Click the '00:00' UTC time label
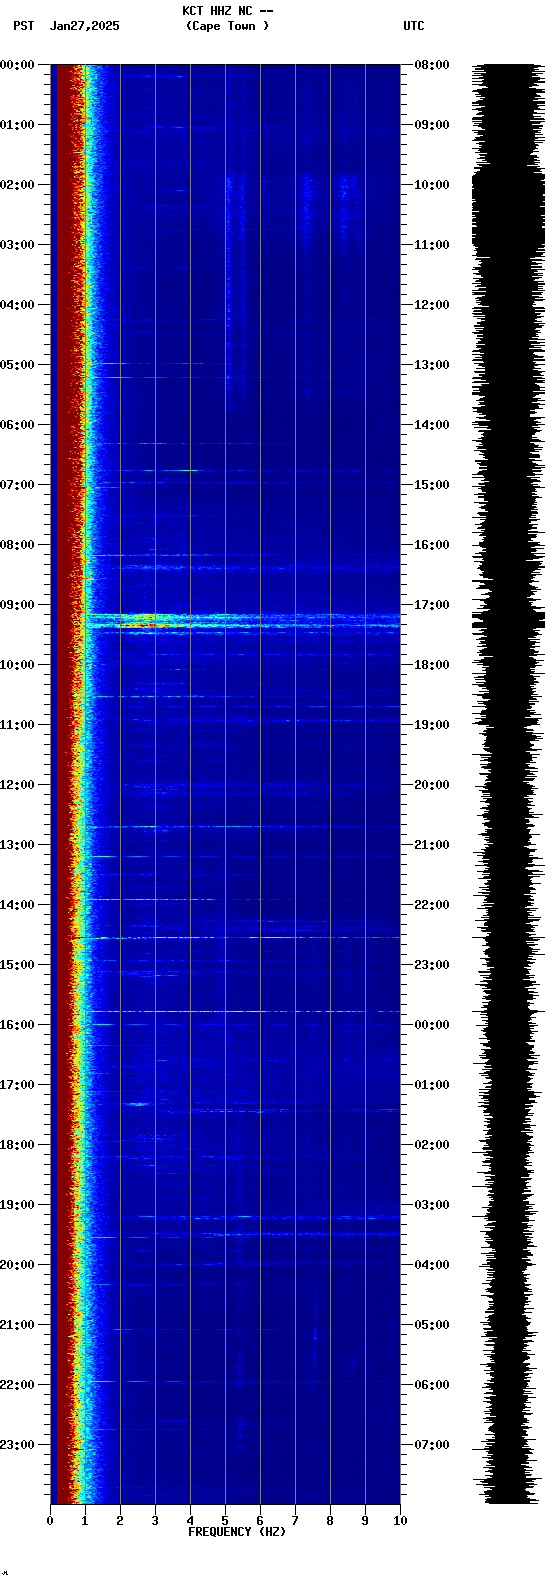The height and width of the screenshot is (1584, 552). tap(432, 1025)
